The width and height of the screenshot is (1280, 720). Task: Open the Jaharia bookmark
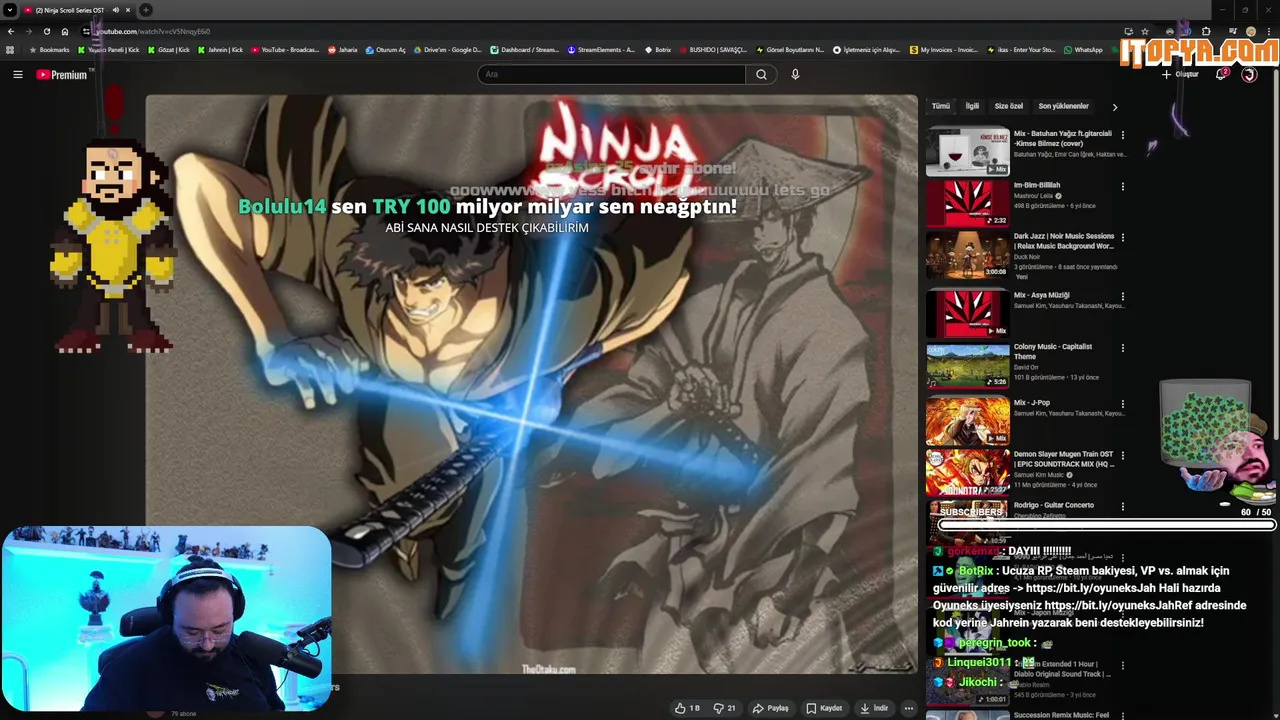(x=342, y=50)
